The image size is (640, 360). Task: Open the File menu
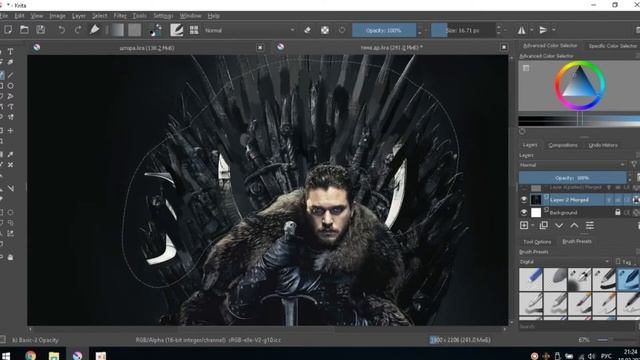(x=4, y=16)
